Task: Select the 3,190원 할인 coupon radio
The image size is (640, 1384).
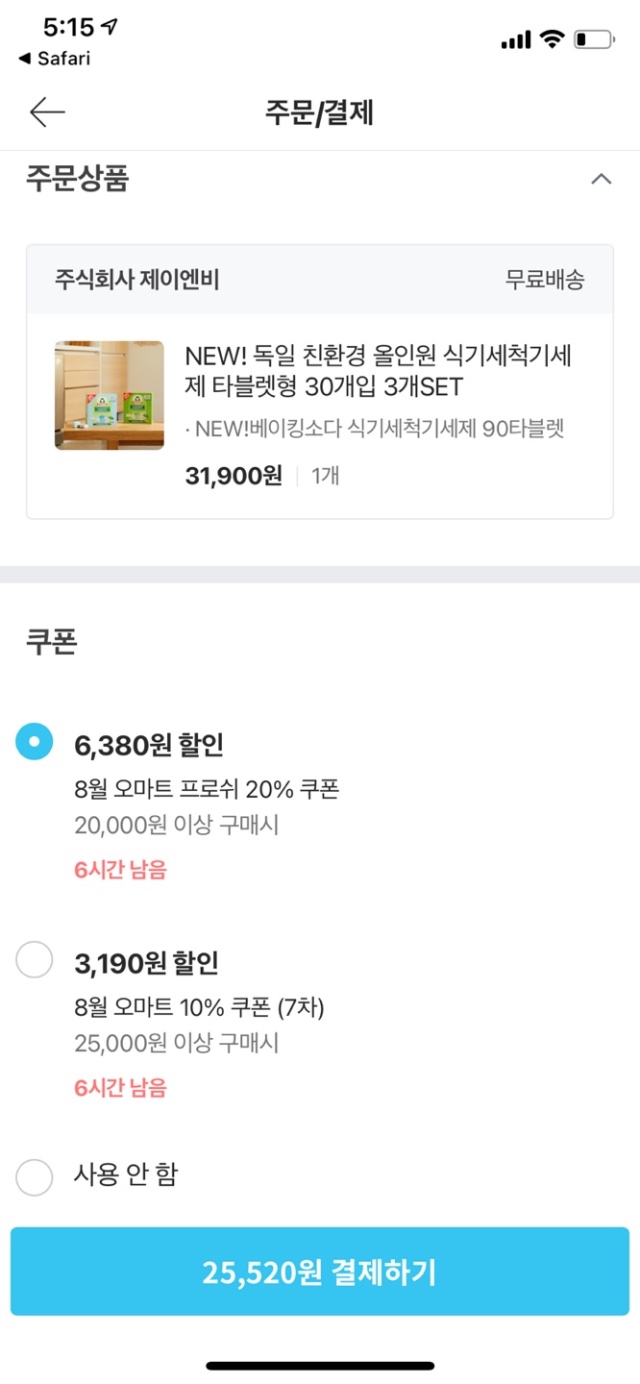Action: 34,961
